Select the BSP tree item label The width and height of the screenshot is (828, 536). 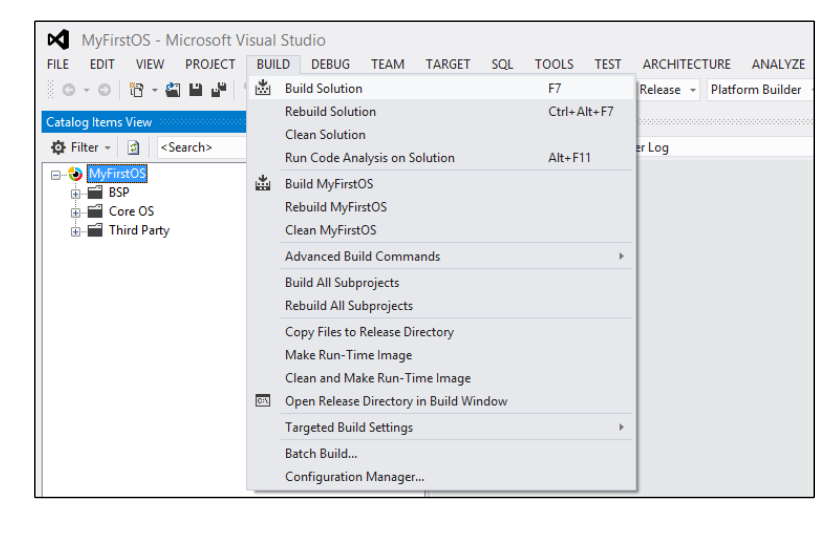(119, 192)
